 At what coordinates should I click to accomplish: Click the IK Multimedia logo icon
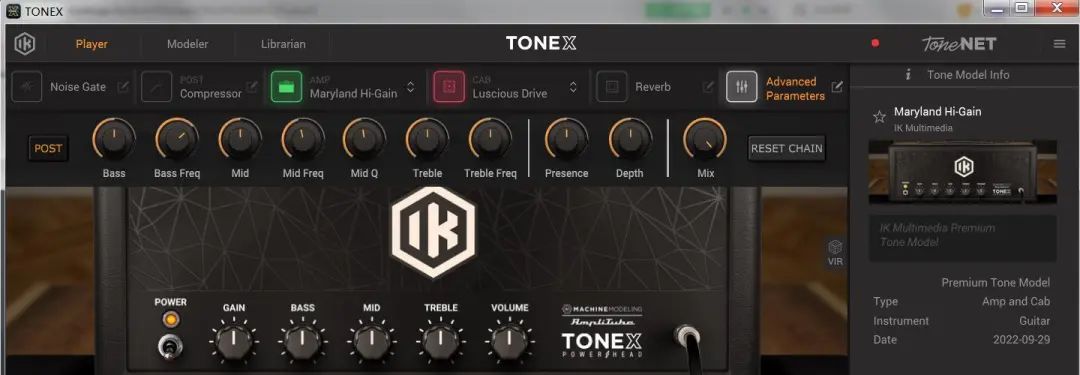[25, 43]
